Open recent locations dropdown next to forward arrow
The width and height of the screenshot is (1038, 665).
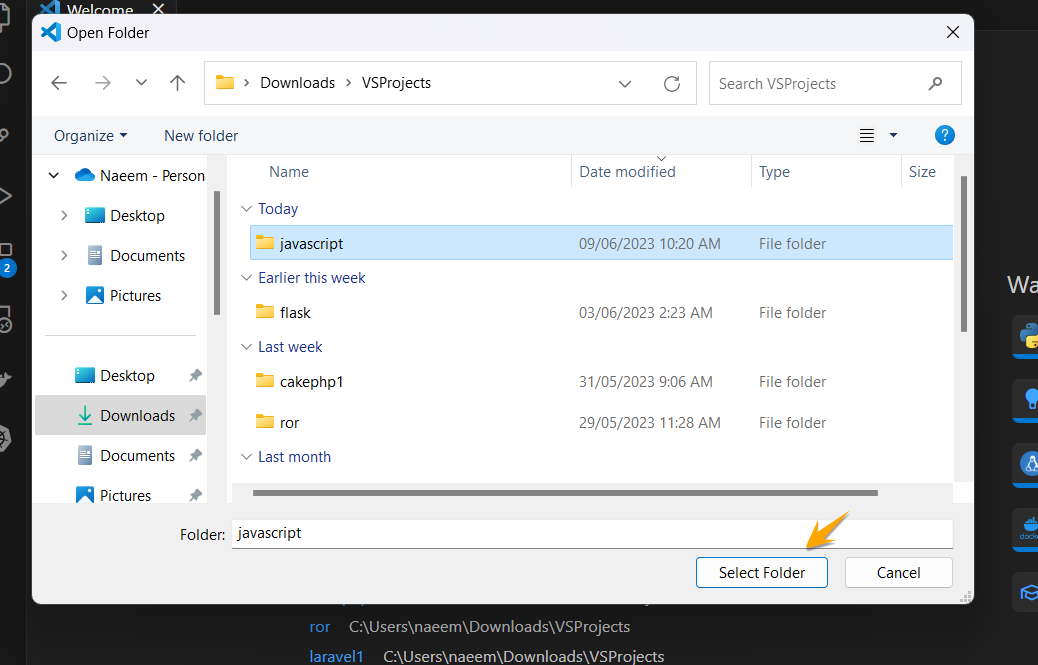pyautogui.click(x=141, y=83)
